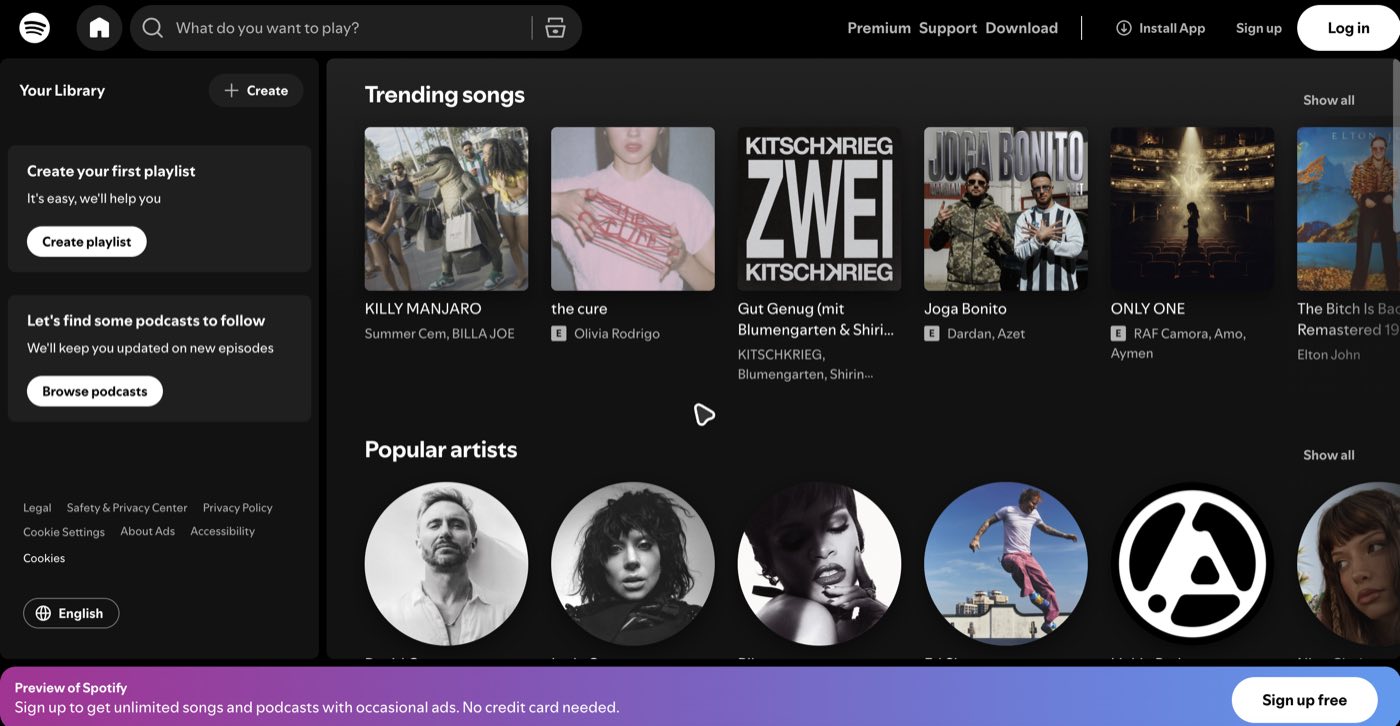The image size is (1400, 726).
Task: Open RAF Camora, Amo, Aymen artists
Action: (1180, 343)
